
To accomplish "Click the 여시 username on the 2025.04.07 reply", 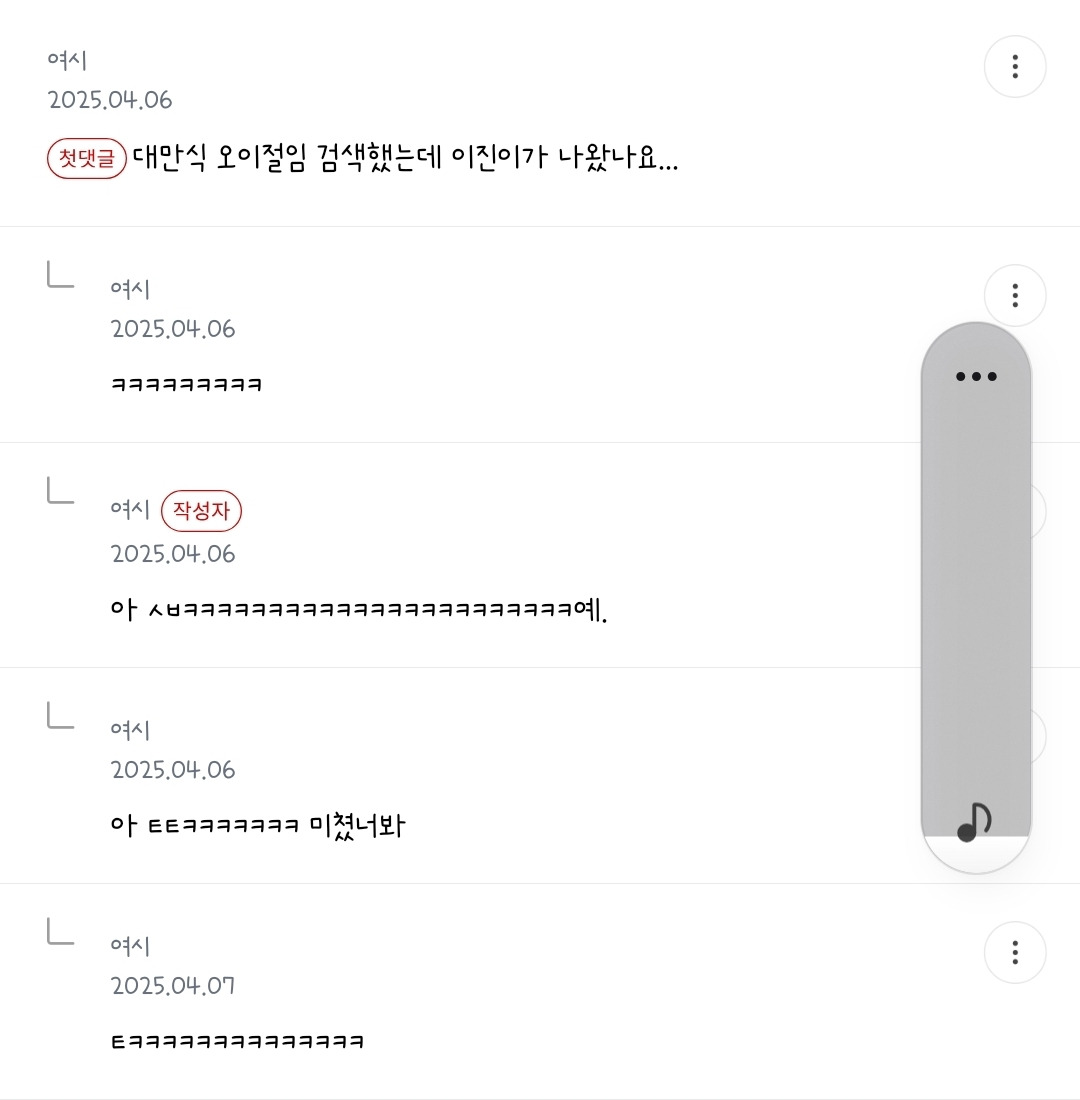I will point(130,945).
